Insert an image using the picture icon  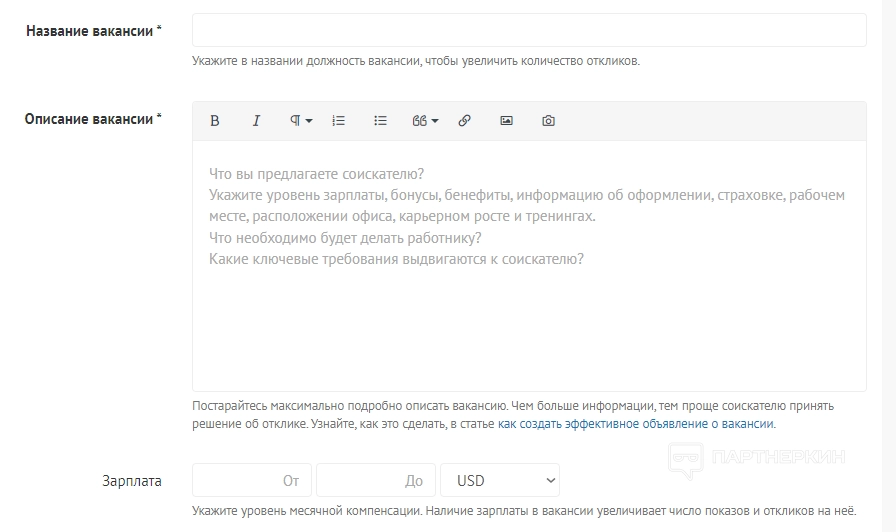pyautogui.click(x=506, y=121)
